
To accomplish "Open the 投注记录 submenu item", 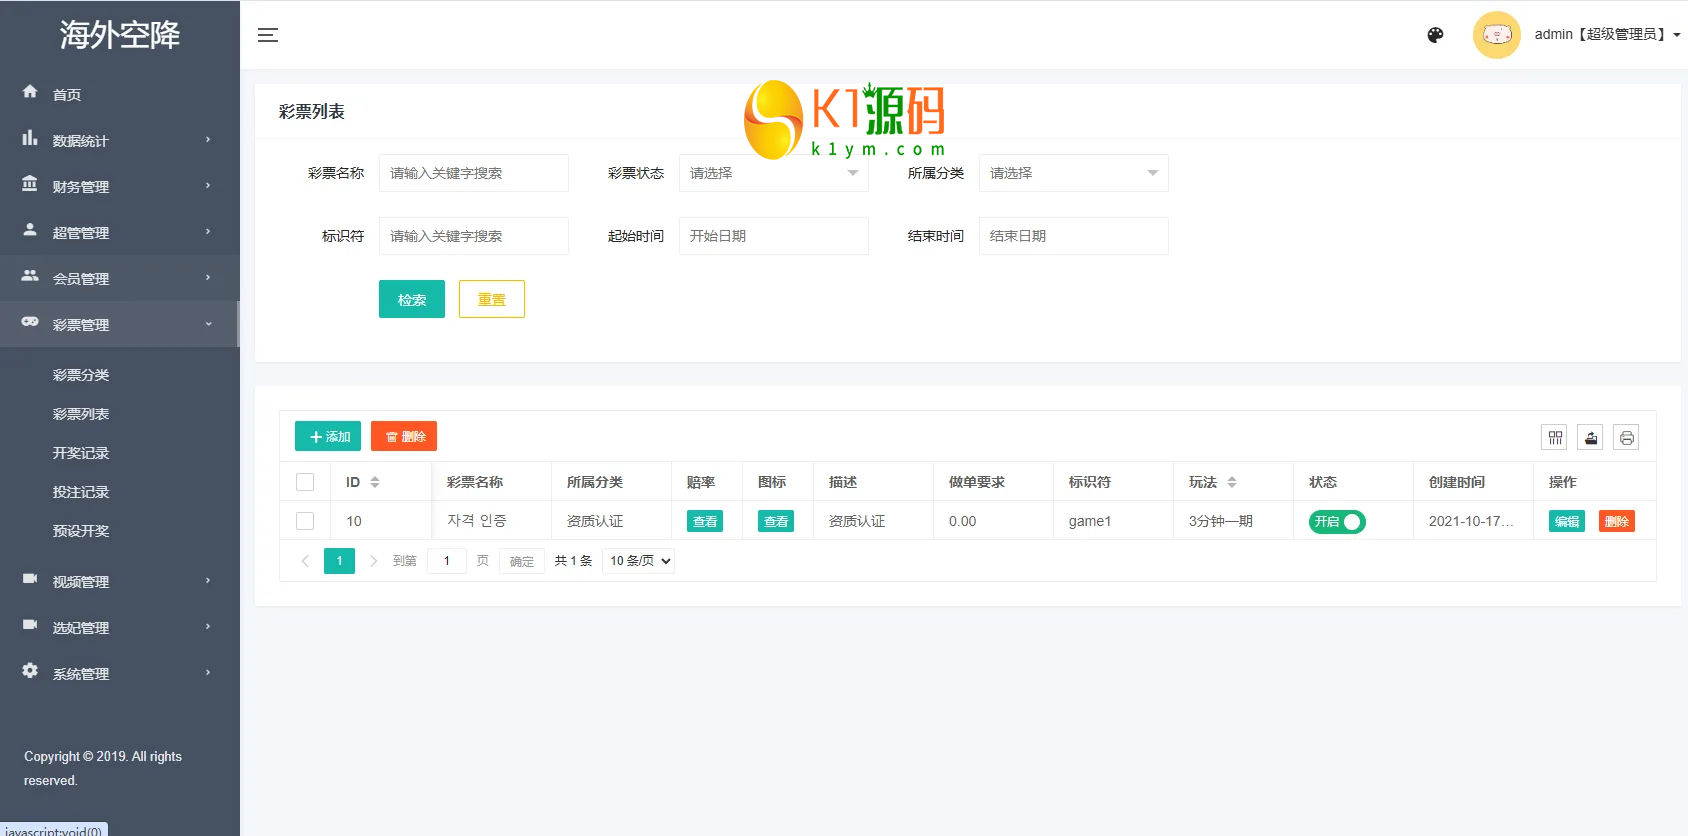I will pos(81,492).
